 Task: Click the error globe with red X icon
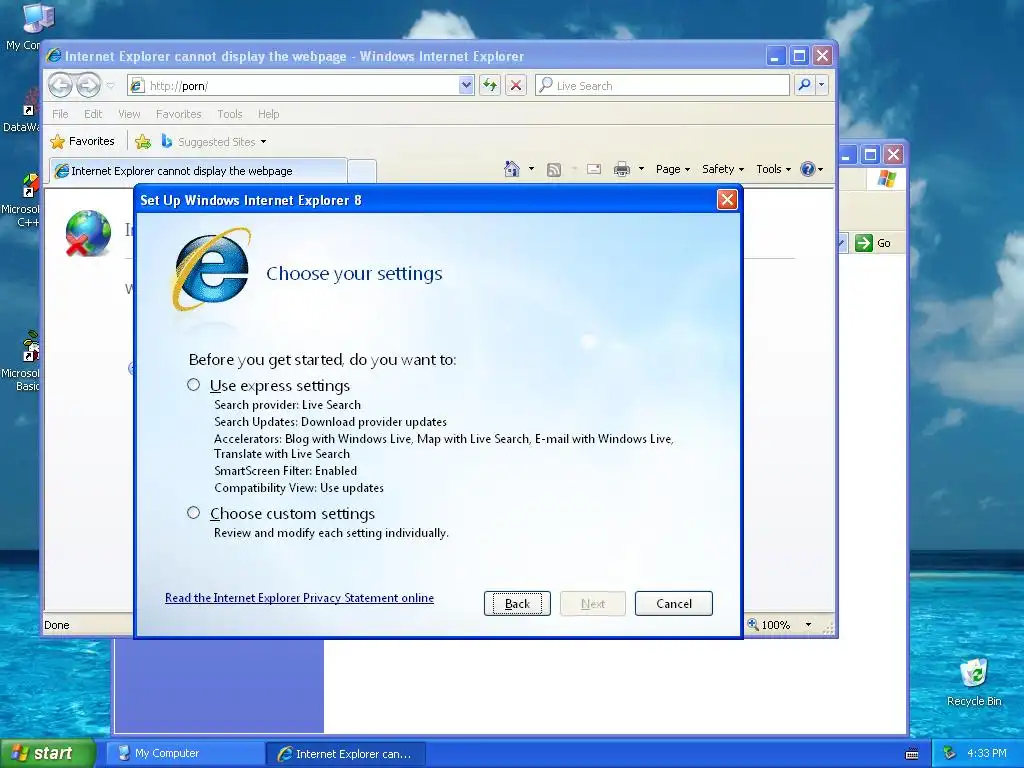point(88,233)
